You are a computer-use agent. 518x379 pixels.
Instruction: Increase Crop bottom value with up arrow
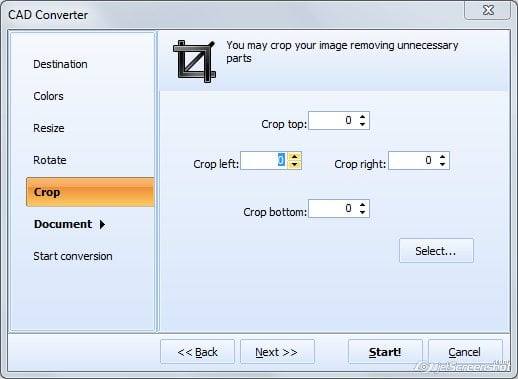tap(363, 204)
